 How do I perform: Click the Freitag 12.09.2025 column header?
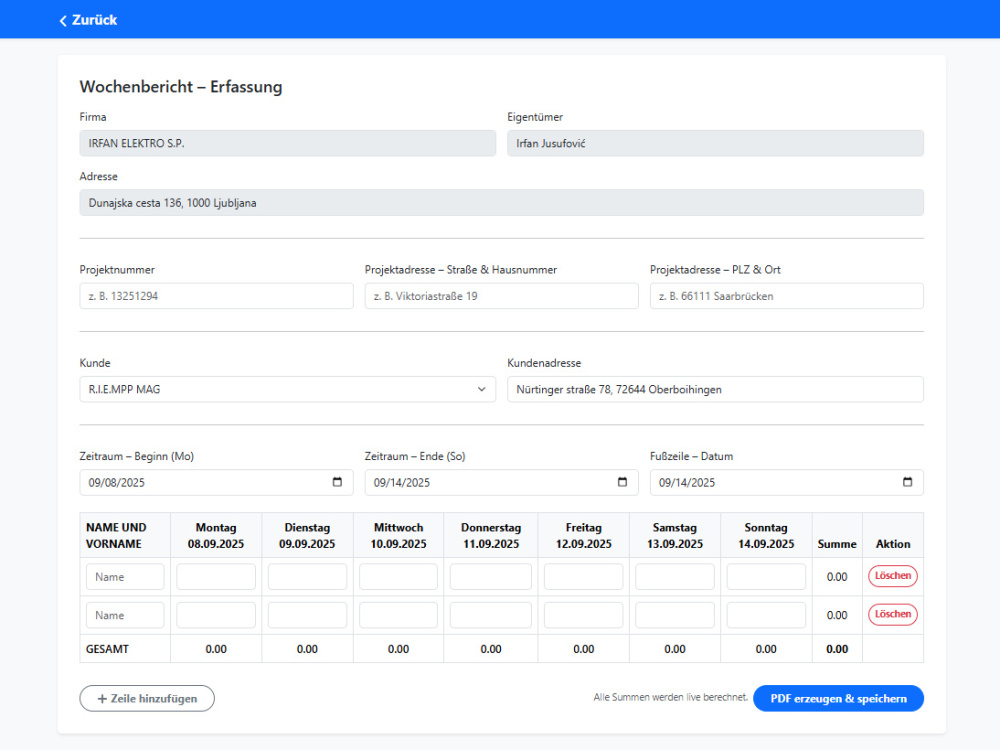584,536
